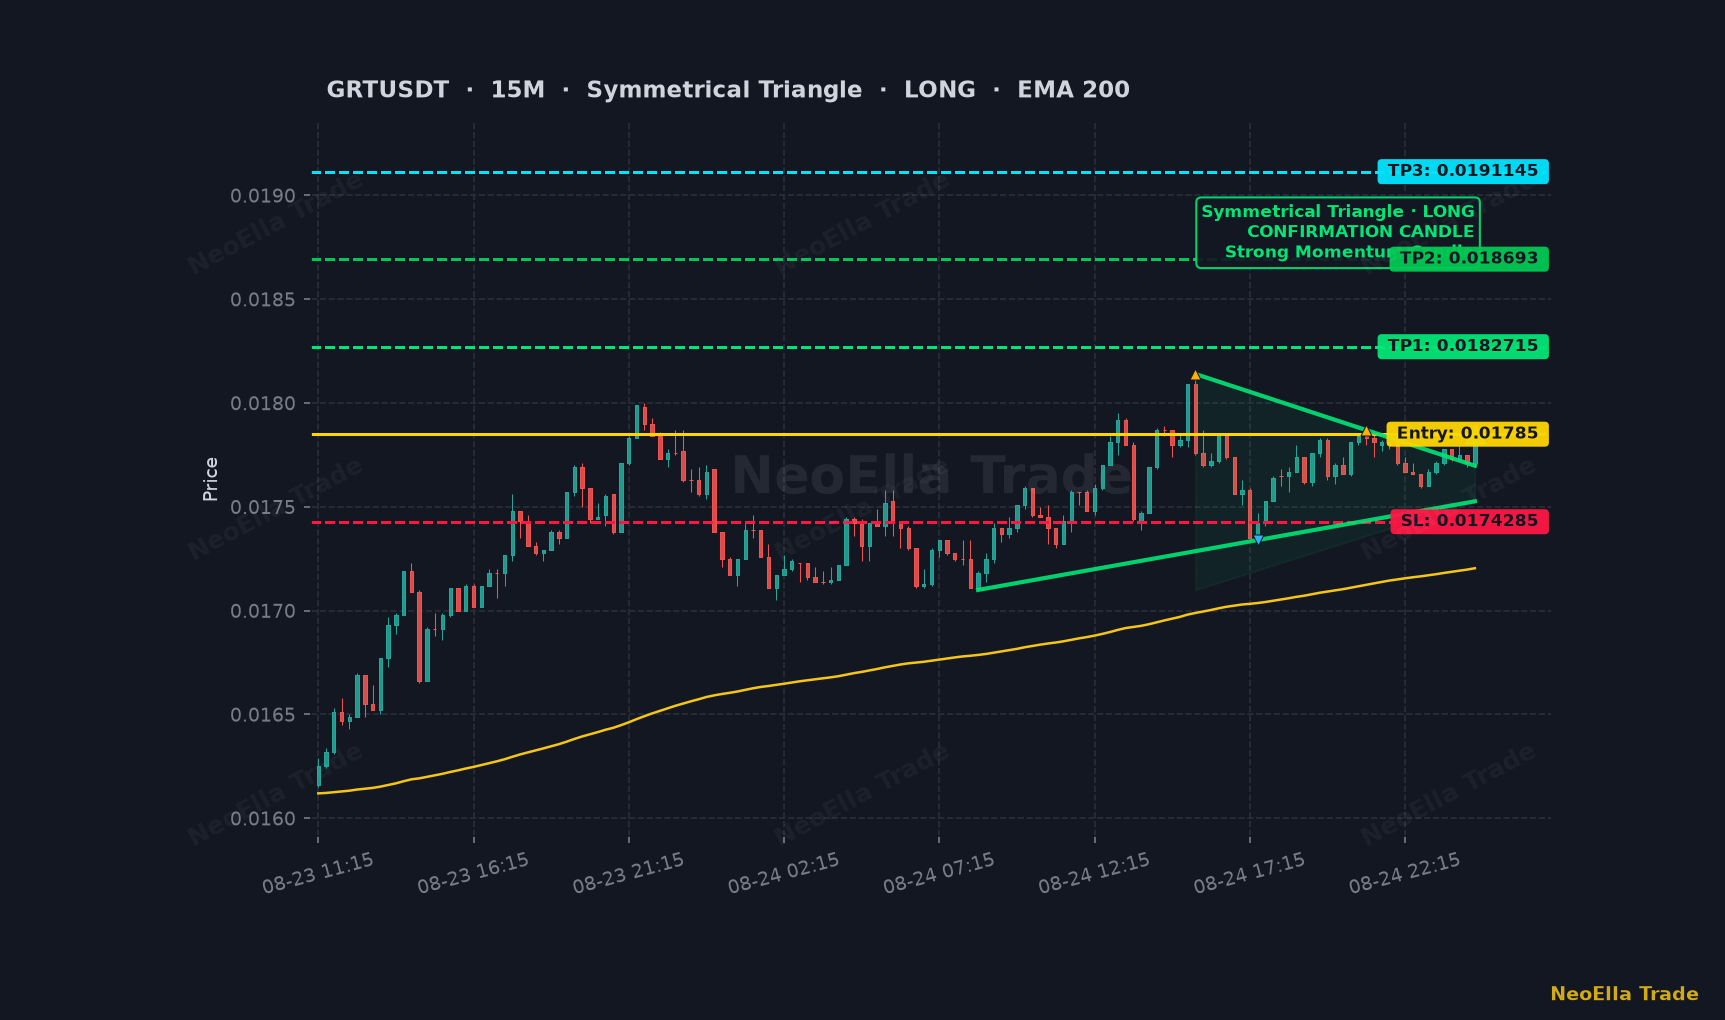Click the TP1: 0.0182715 price label
This screenshot has height=1020, width=1725.
tap(1462, 346)
